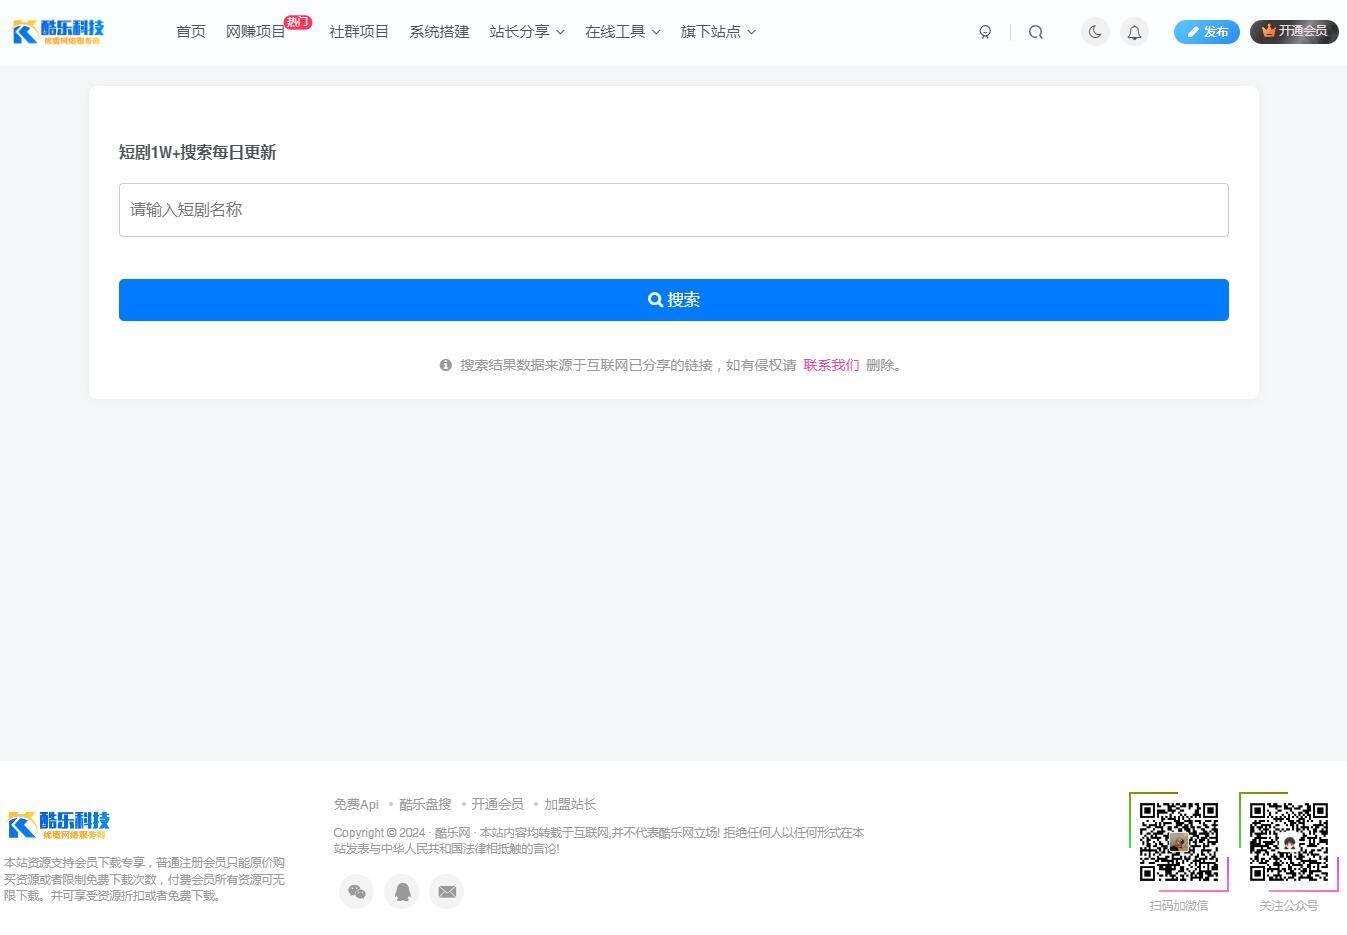Click the 短剧1W+搜索每日更新 heading
The image size is (1347, 935).
pyautogui.click(x=198, y=152)
